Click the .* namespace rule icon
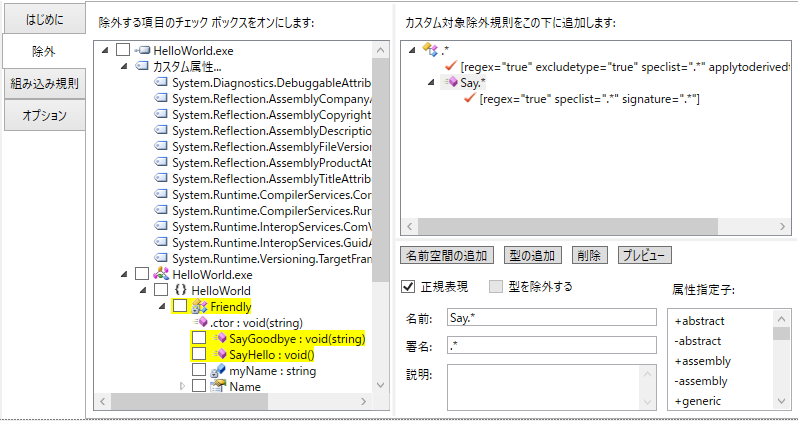Image resolution: width=798 pixels, height=421 pixels. tap(430, 49)
